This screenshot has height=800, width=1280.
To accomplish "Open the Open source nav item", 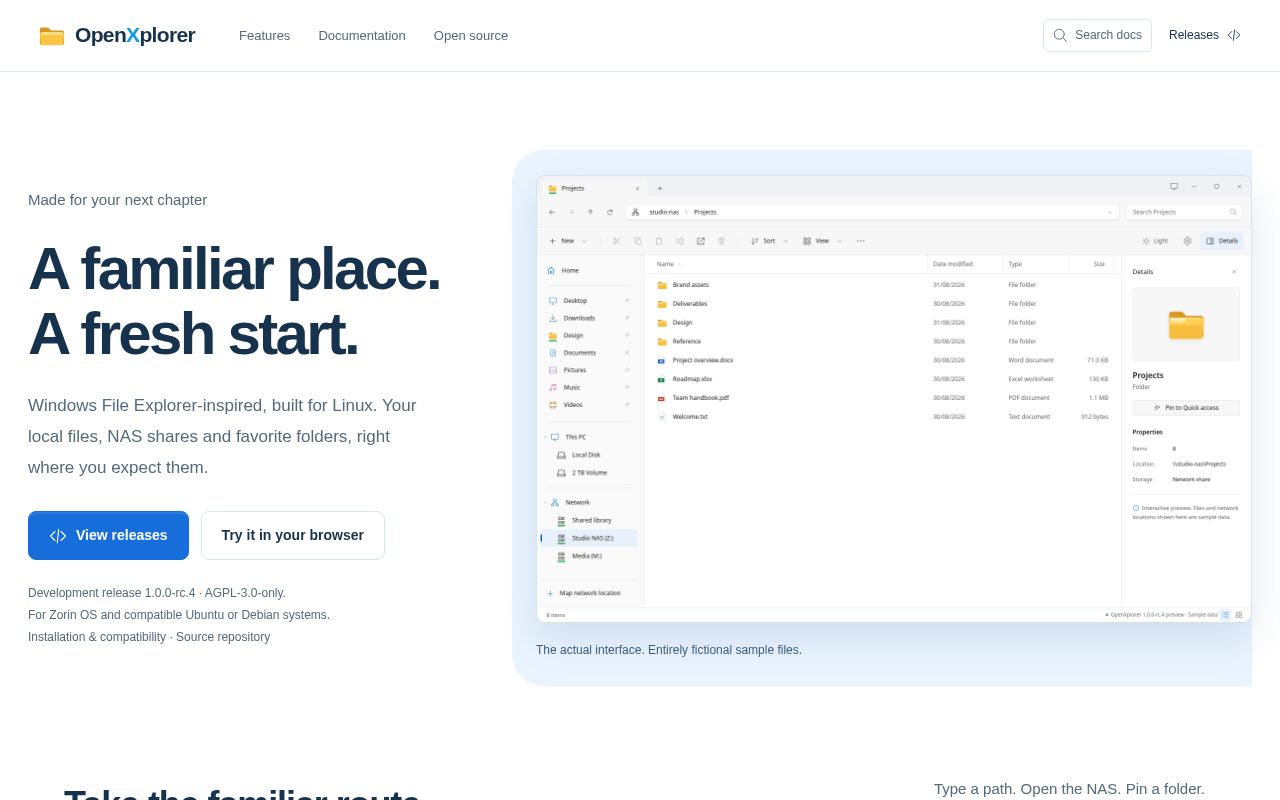I will coord(471,36).
